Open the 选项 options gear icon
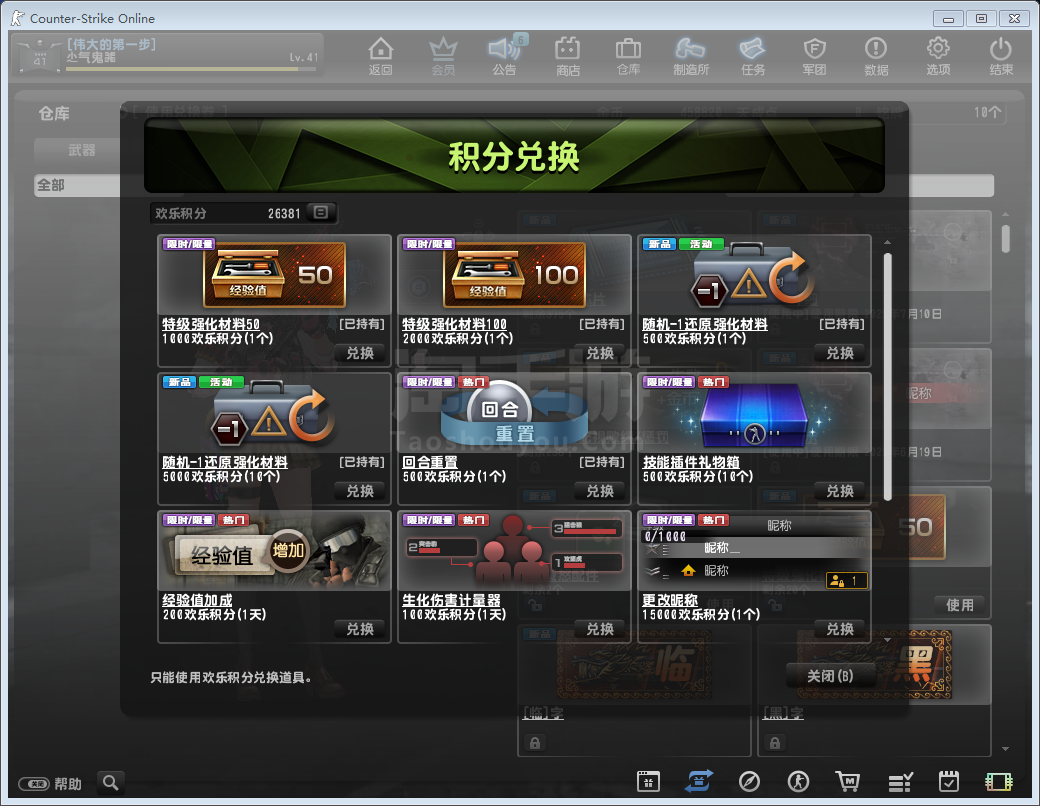 938,56
